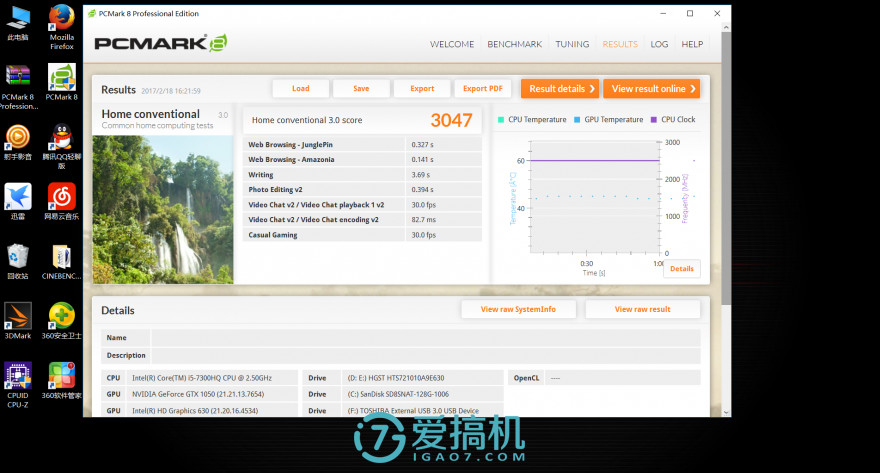Click View raw result button
The height and width of the screenshot is (473, 880).
coord(643,309)
